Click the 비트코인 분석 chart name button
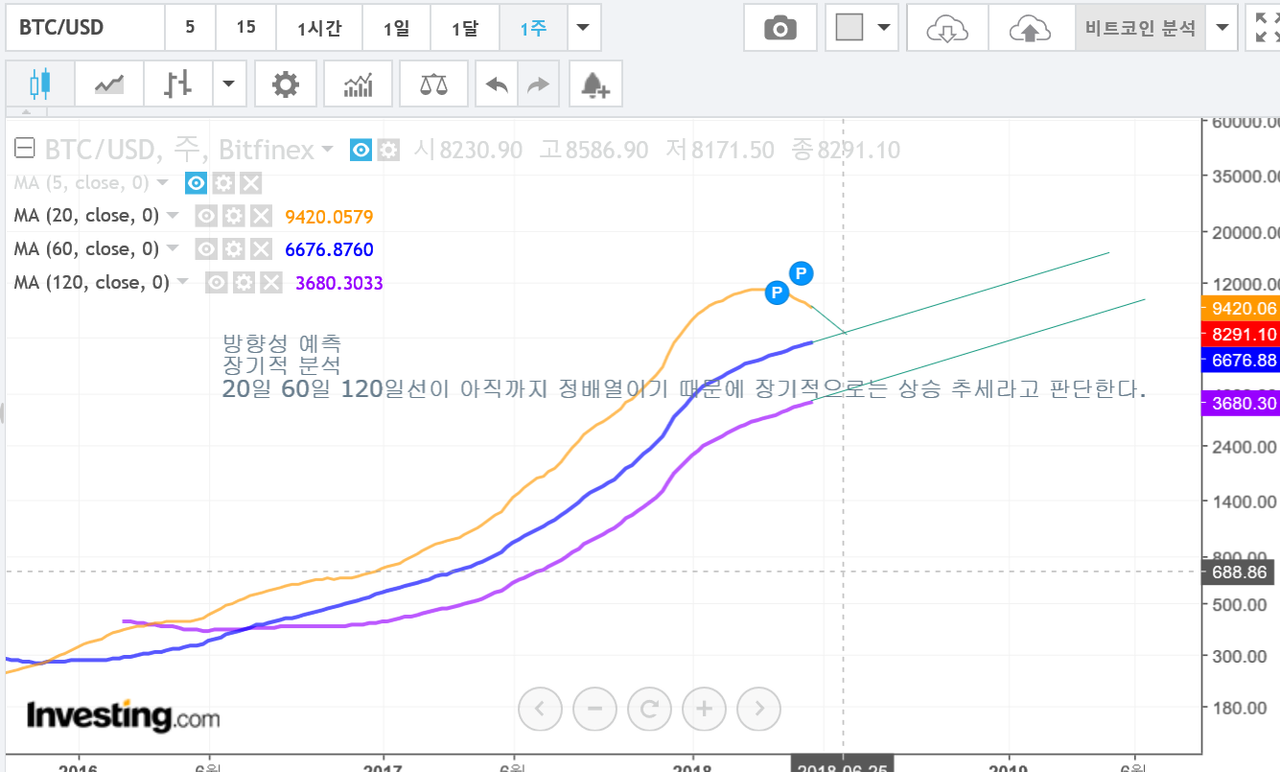This screenshot has height=772, width=1280. tap(1140, 28)
